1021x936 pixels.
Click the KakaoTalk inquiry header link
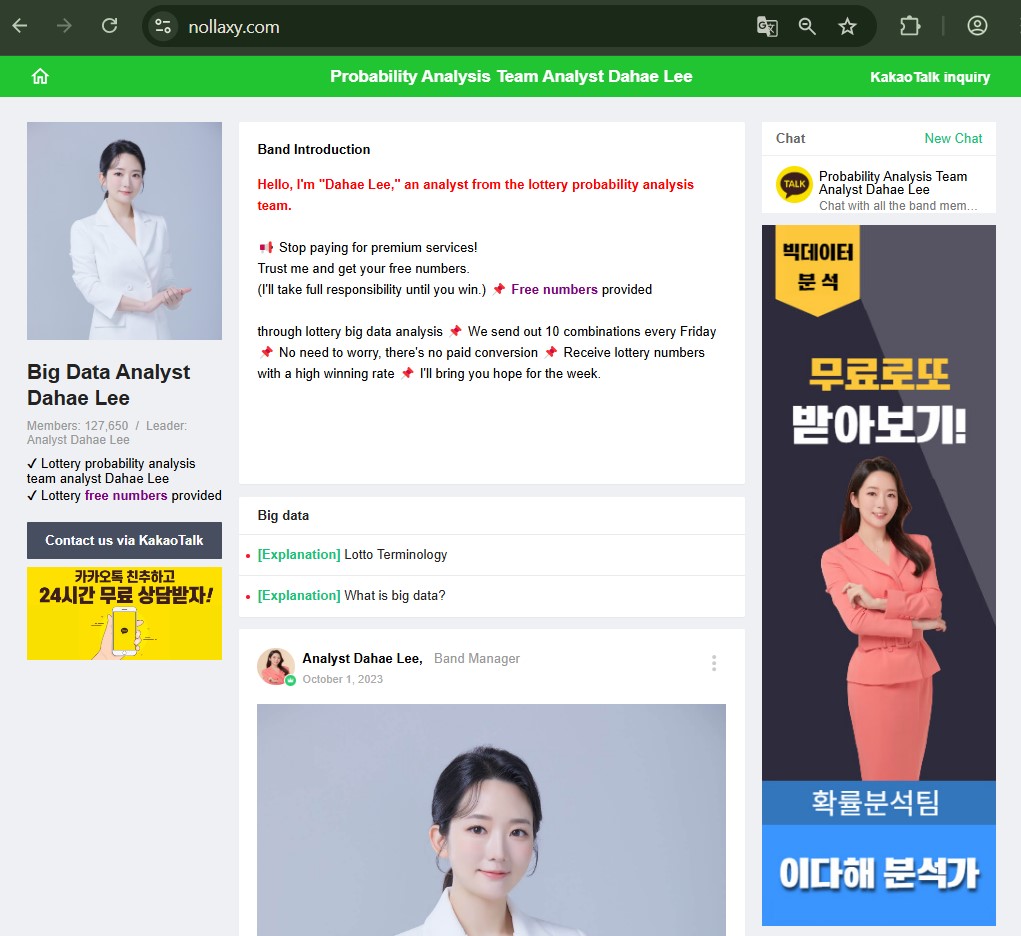(x=929, y=77)
